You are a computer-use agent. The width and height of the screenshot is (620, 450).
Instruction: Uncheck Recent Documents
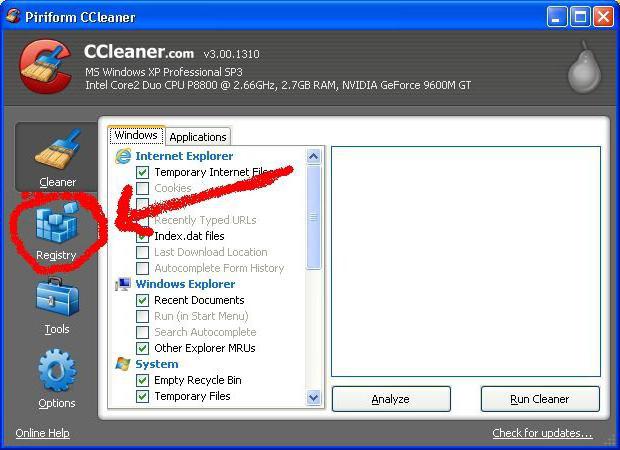coord(142,300)
